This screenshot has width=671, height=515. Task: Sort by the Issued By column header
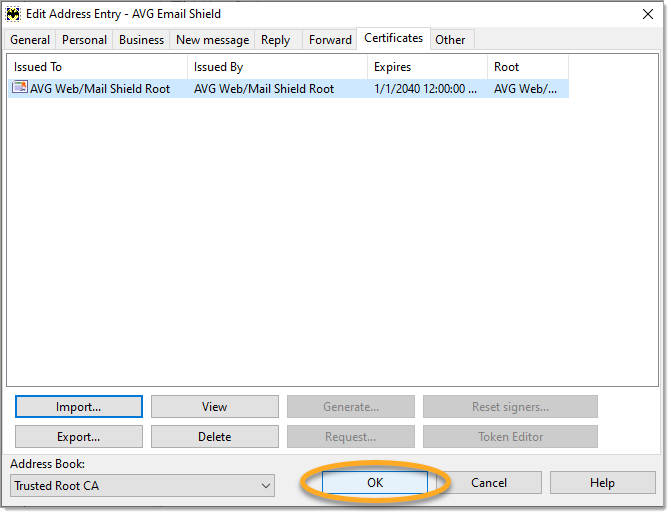click(x=277, y=67)
